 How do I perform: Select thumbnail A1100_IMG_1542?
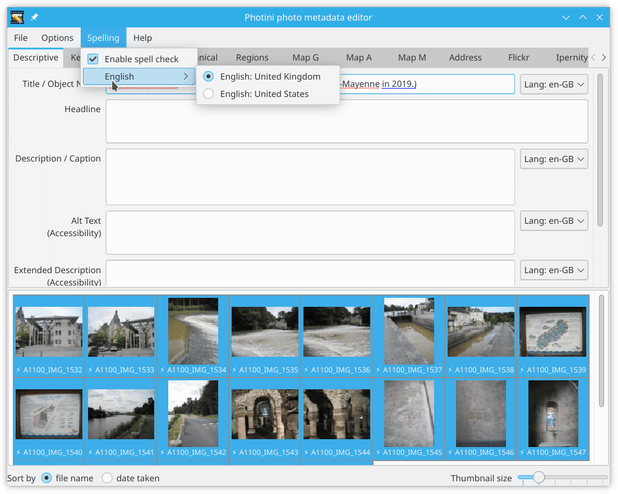(193, 419)
